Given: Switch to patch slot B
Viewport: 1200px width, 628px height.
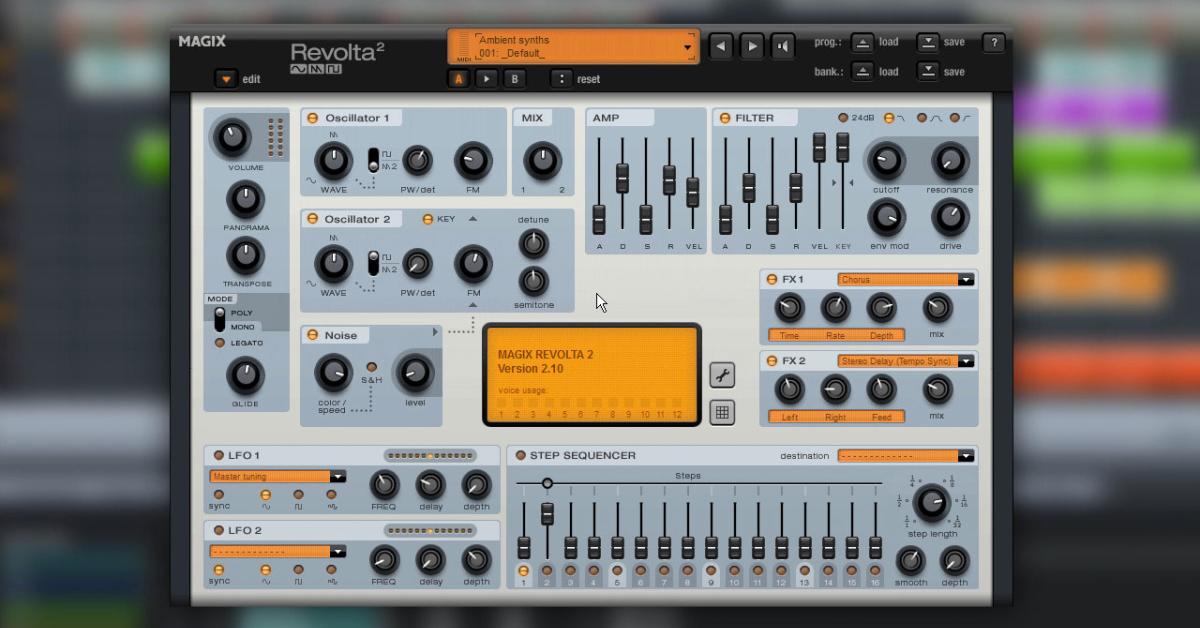Looking at the screenshot, I should point(514,78).
